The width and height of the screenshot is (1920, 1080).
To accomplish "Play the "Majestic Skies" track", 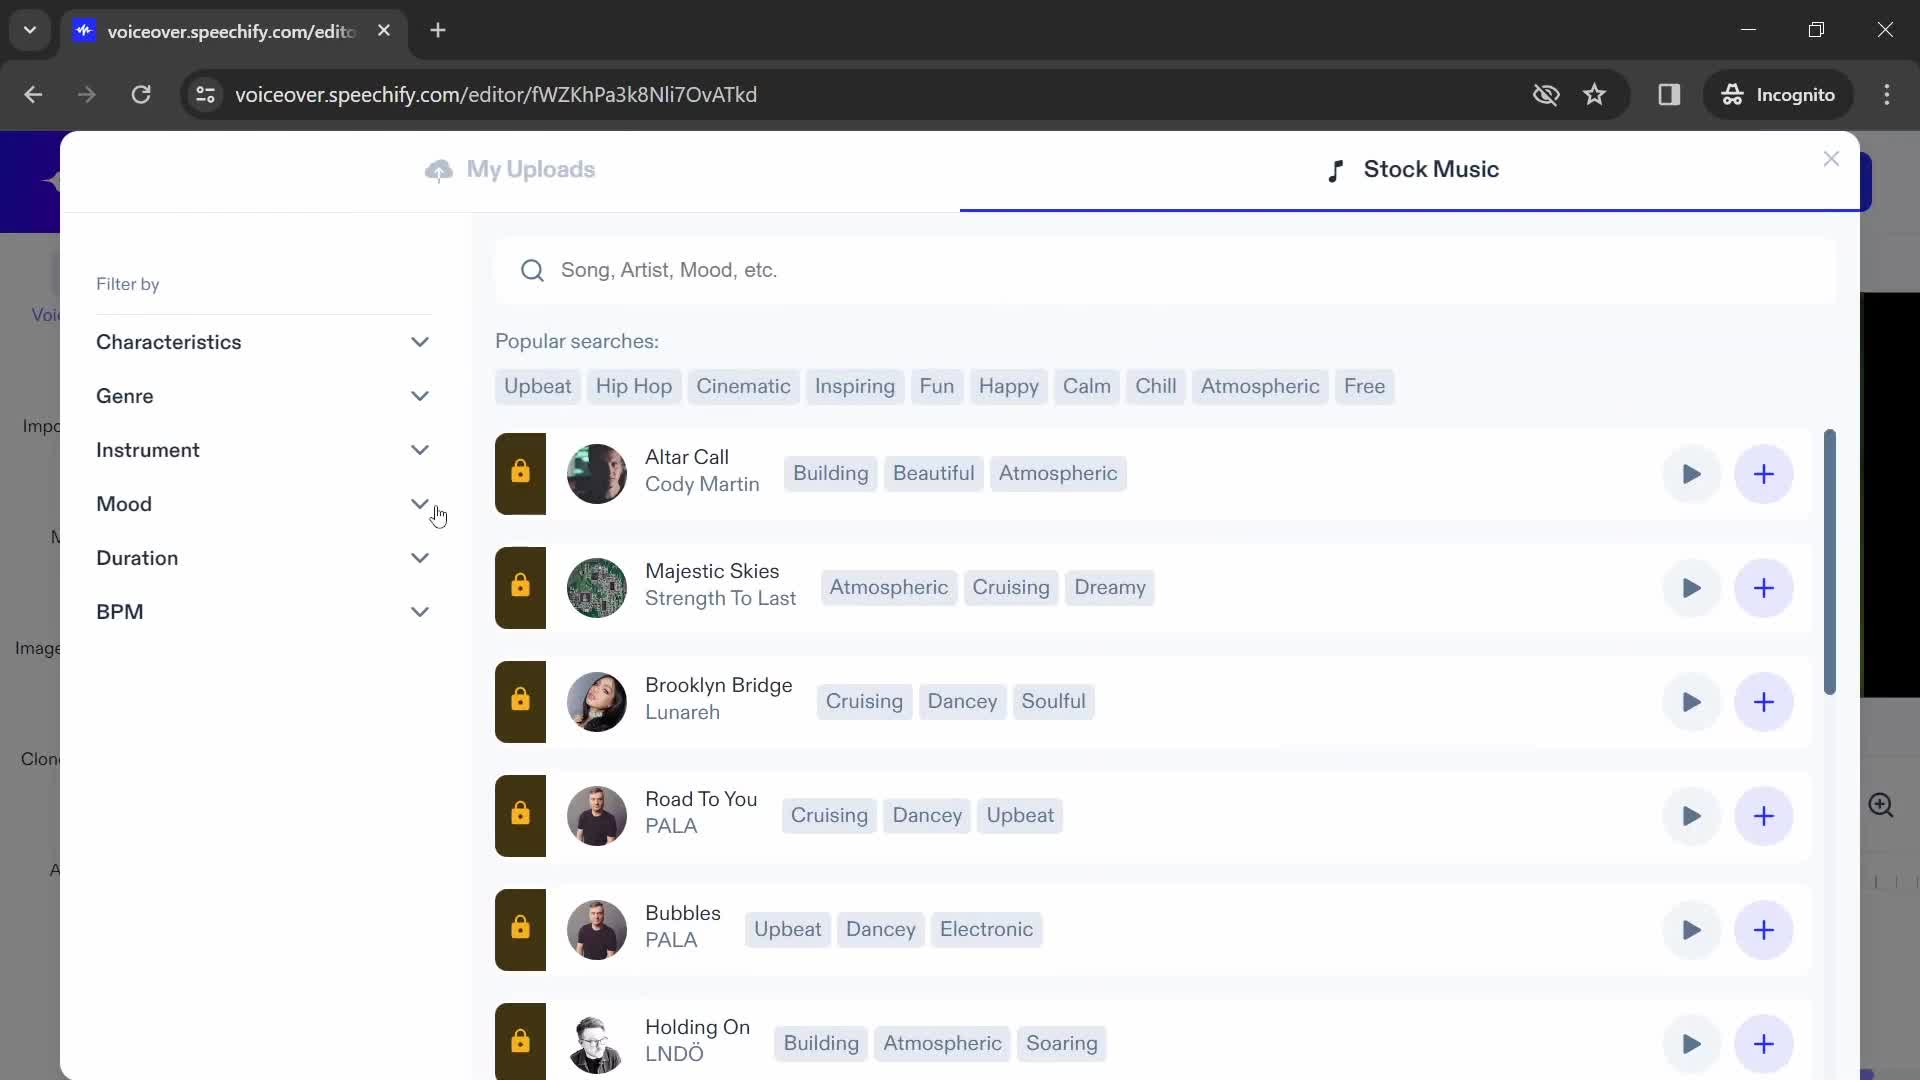I will click(x=1691, y=588).
